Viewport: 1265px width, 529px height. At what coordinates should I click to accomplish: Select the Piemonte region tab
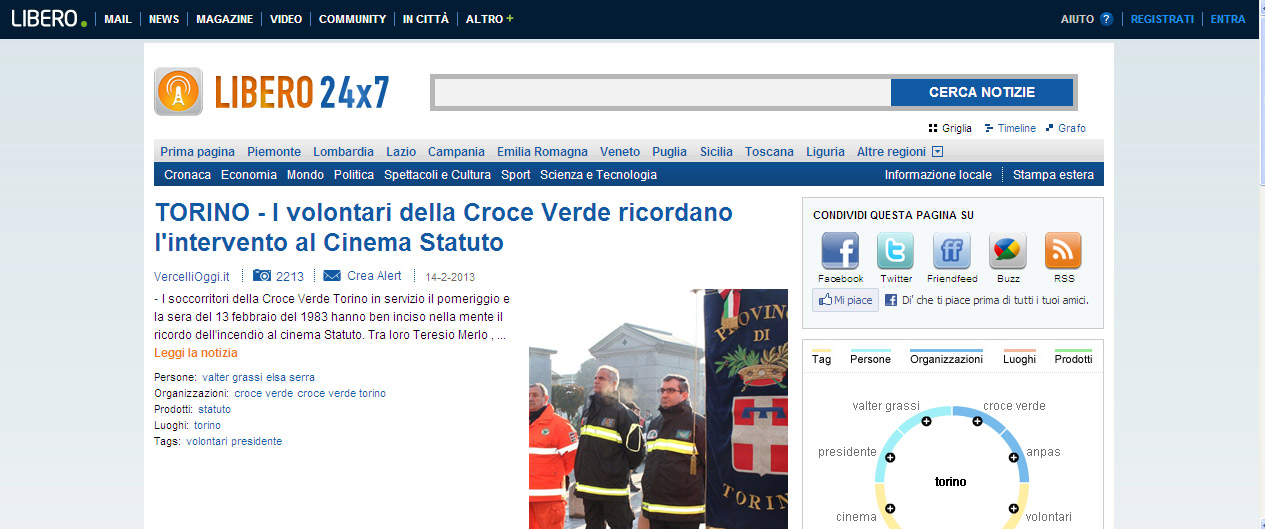(274, 152)
